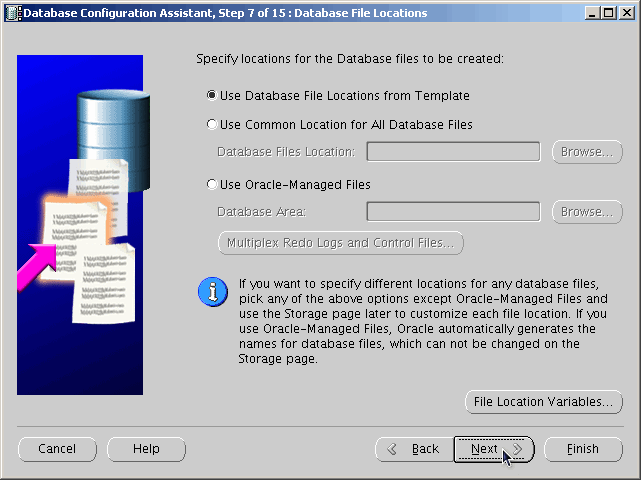641x480 pixels.
Task: Click the Database Files Location text field
Action: (453, 152)
